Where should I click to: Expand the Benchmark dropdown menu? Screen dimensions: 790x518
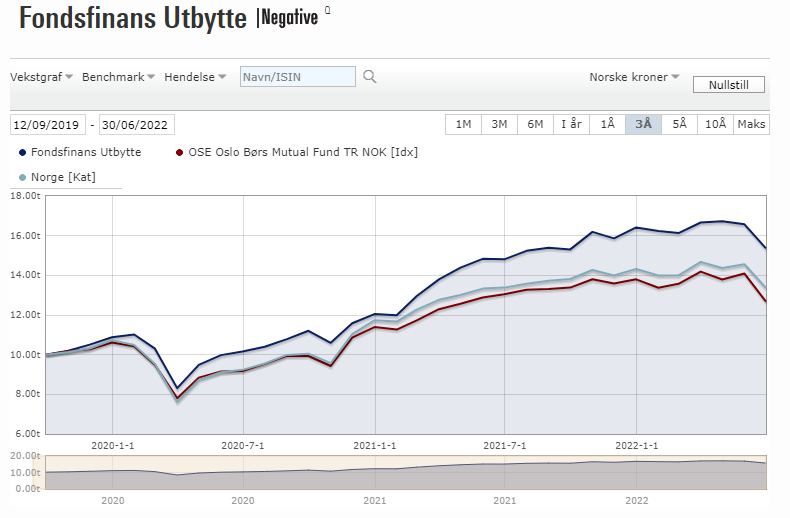click(x=118, y=77)
